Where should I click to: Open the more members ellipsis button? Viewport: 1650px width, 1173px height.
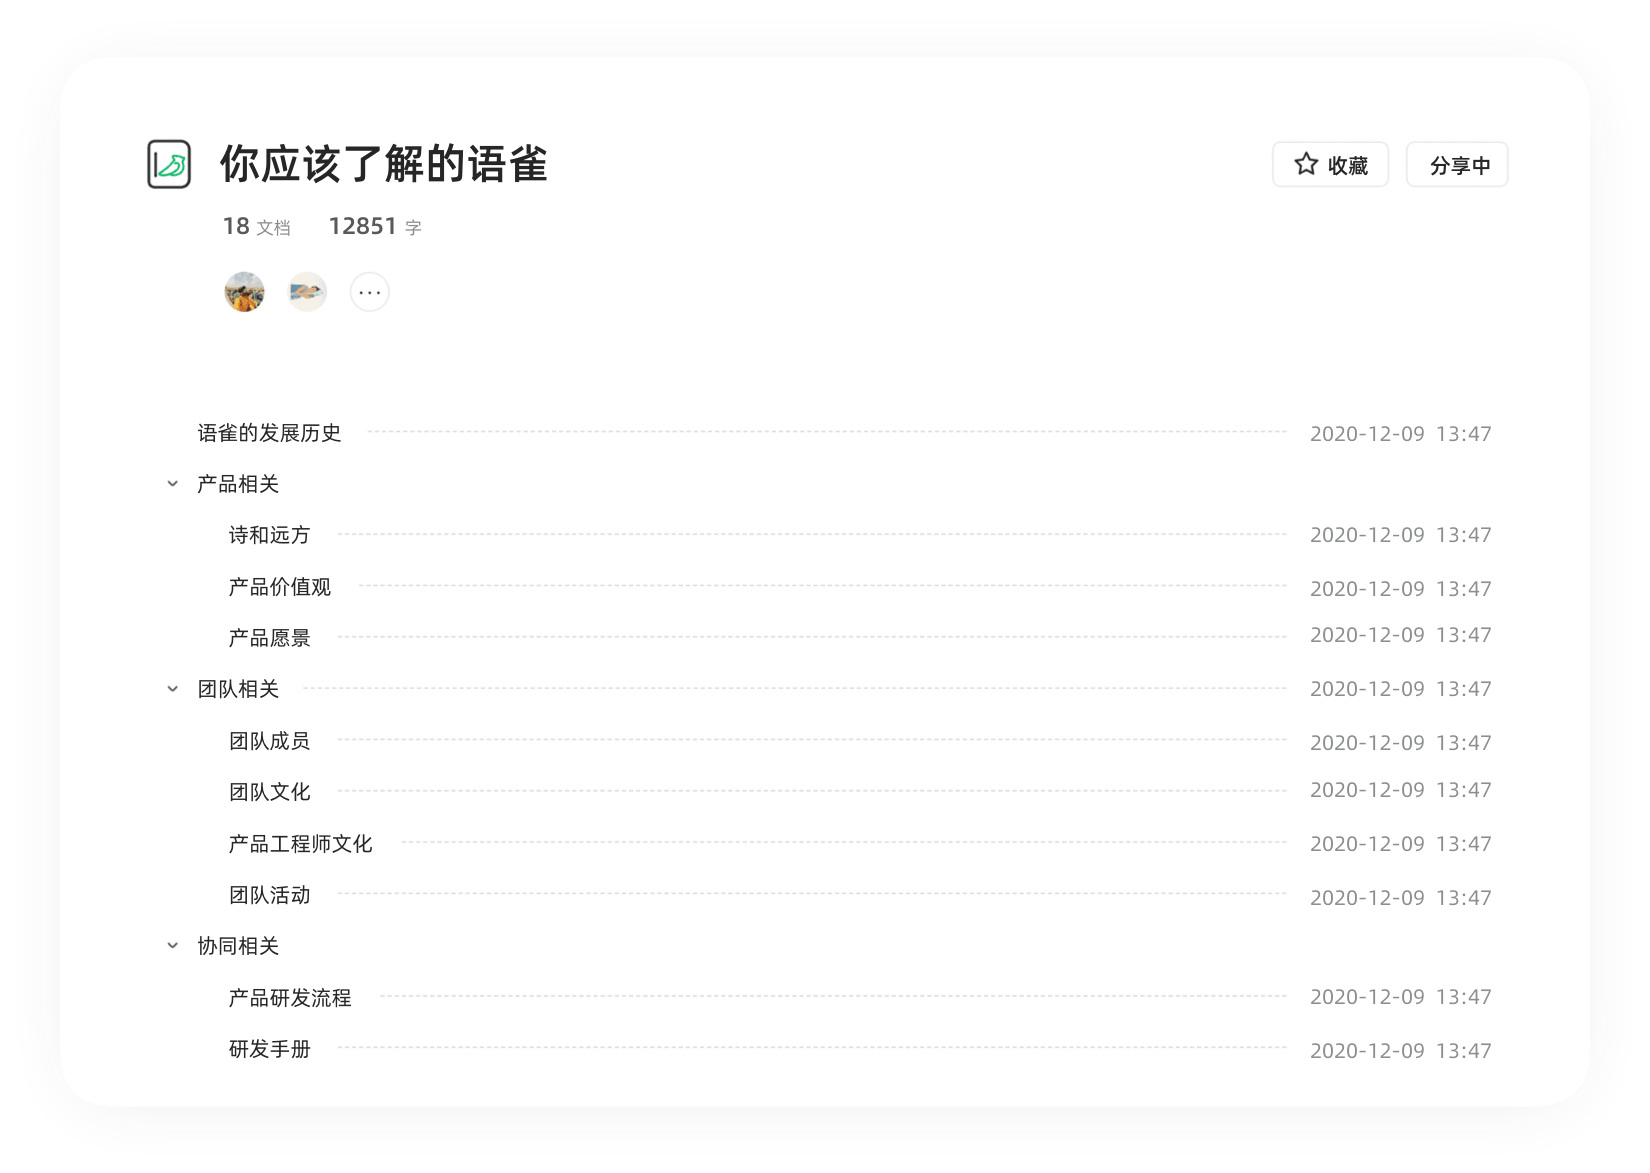click(x=370, y=292)
